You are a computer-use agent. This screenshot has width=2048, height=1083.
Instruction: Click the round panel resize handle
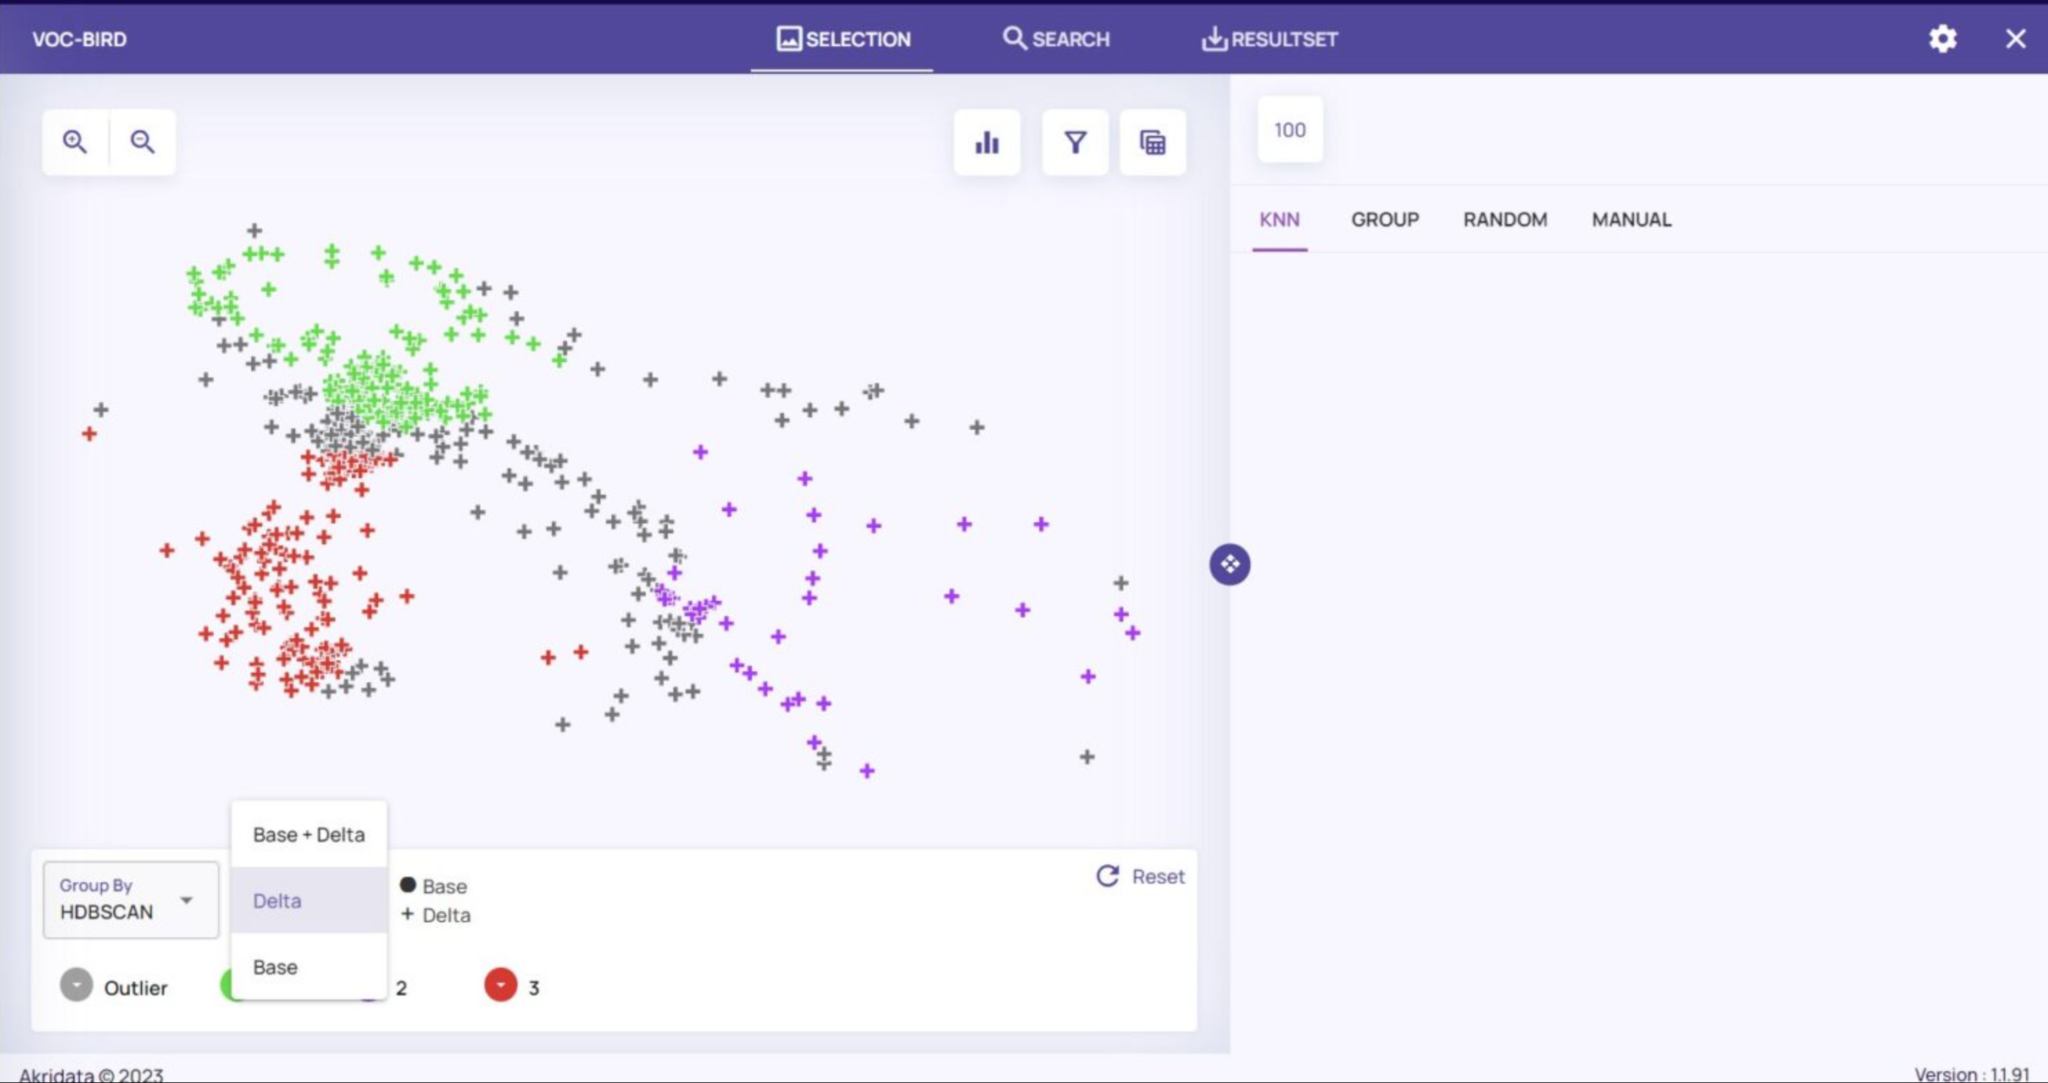(1229, 565)
